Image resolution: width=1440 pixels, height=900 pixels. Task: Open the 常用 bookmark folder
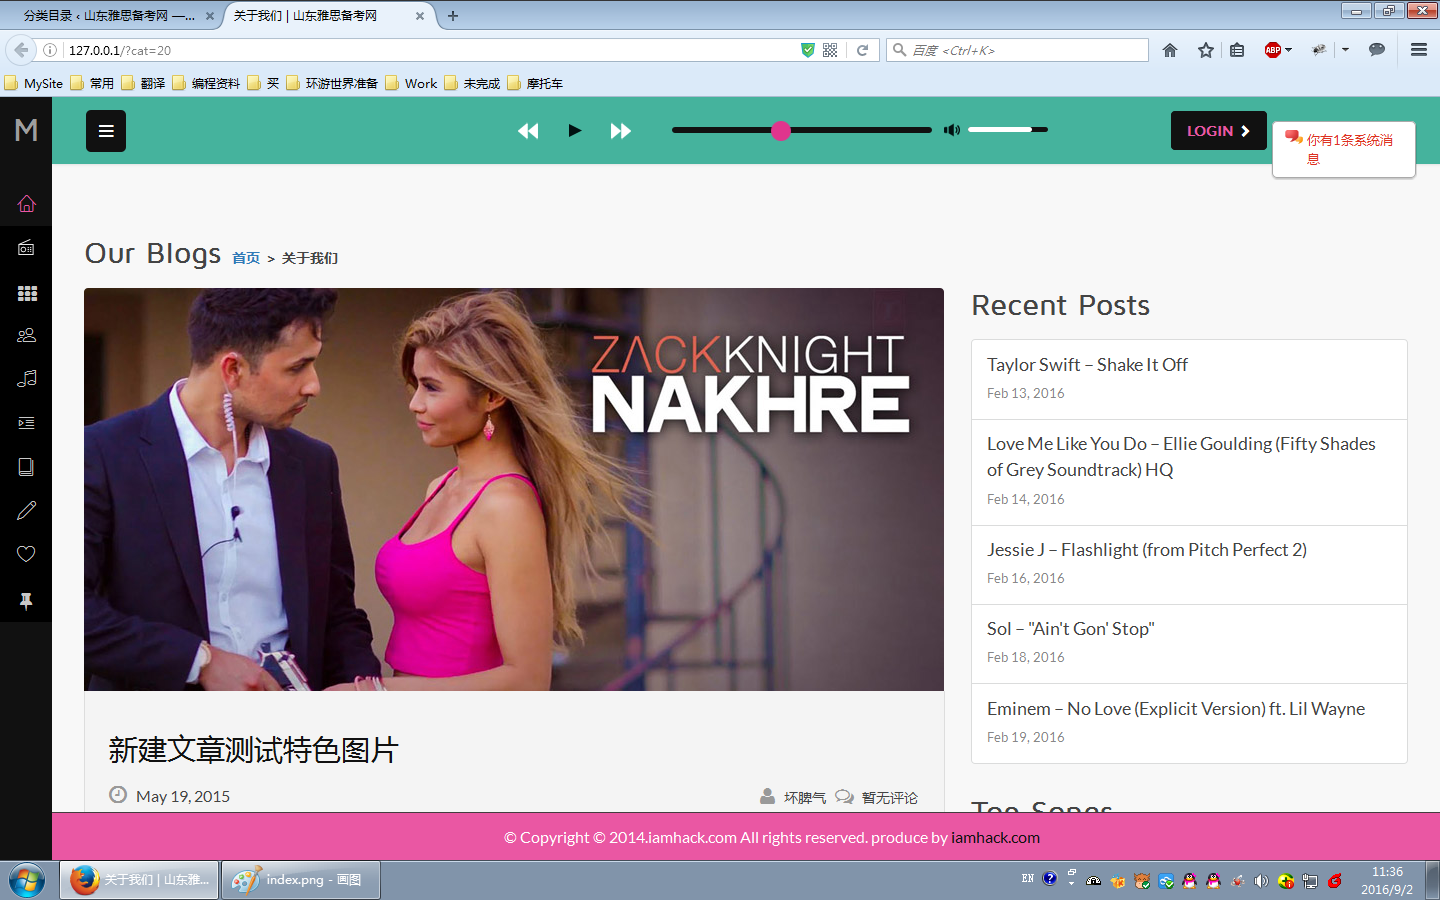point(92,83)
